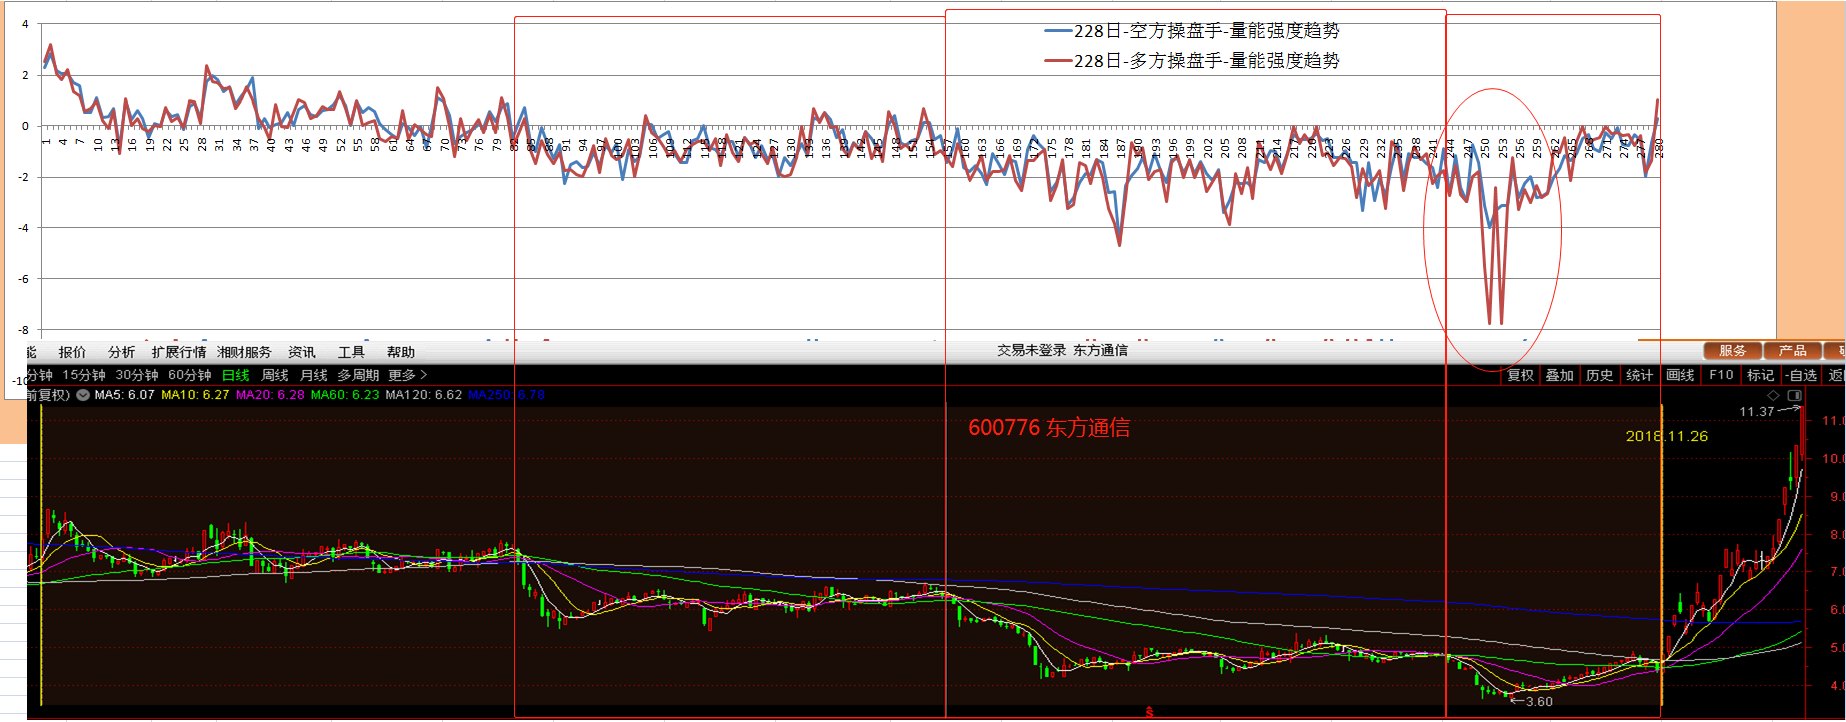Image resolution: width=1846 pixels, height=722 pixels.
Task: Select legend entry 228日-空方操盘手-量能强度趋势
Action: pos(1192,31)
